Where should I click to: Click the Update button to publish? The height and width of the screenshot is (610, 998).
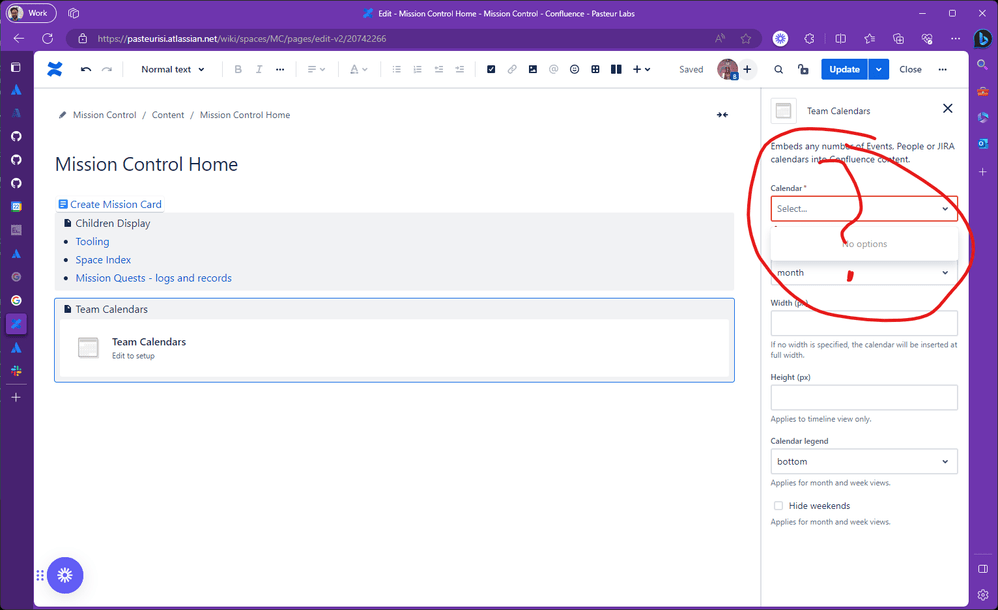844,69
